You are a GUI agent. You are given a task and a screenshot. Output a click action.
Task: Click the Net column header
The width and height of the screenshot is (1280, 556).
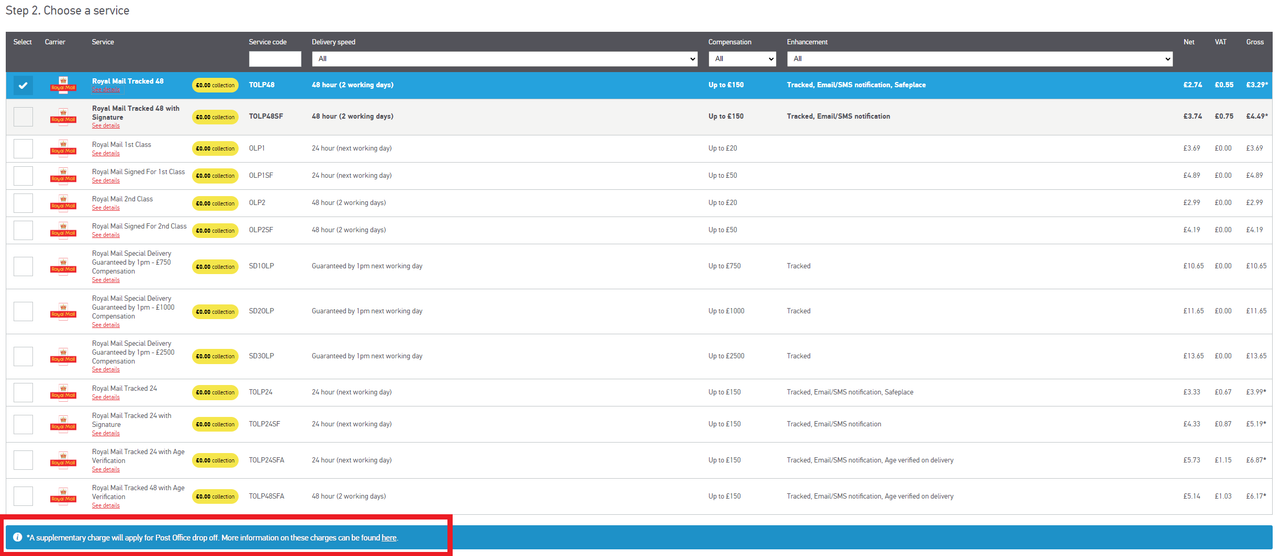click(1188, 42)
